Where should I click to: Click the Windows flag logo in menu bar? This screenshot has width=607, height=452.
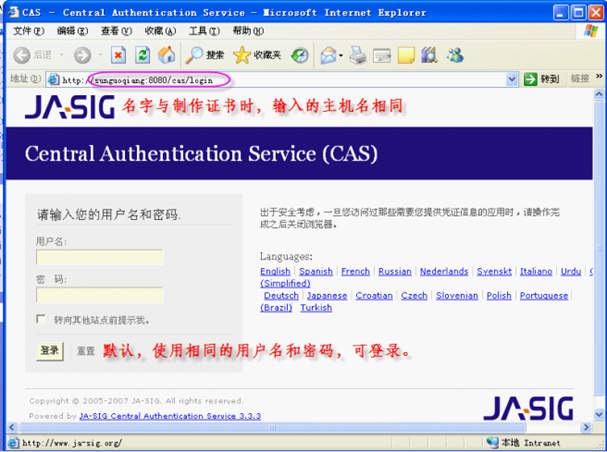[591, 31]
